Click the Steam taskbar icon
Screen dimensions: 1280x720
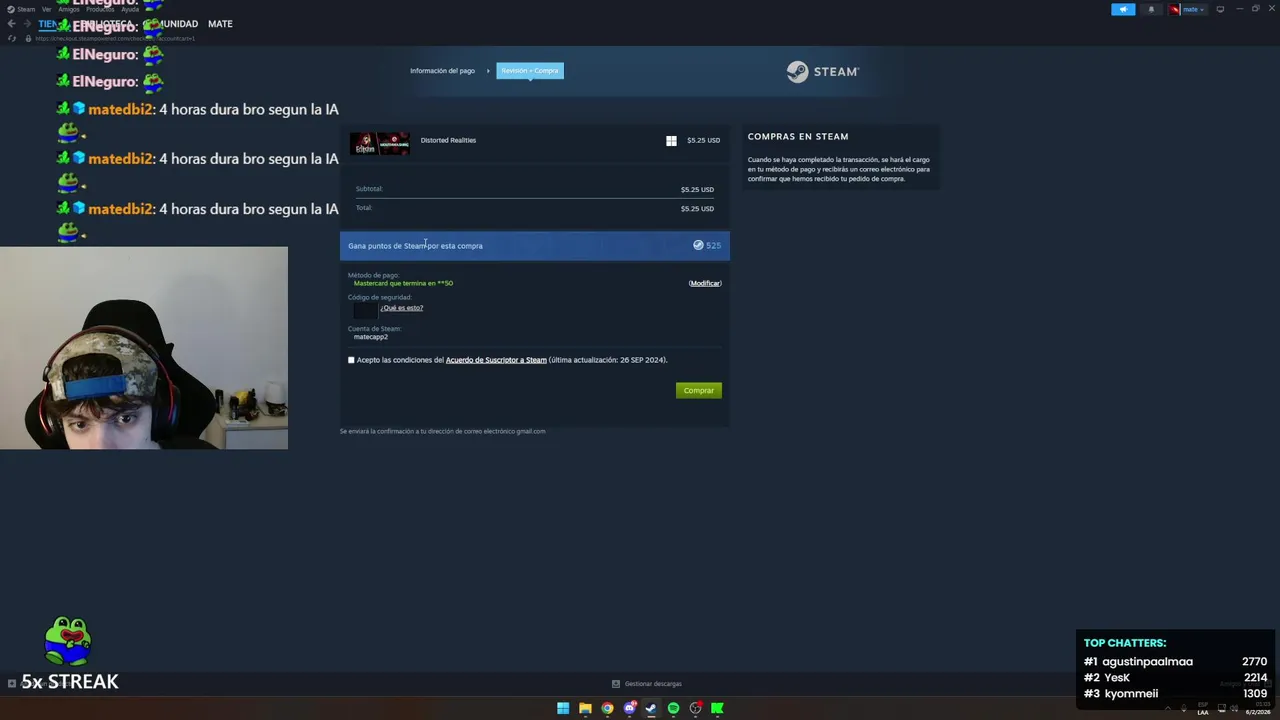[x=651, y=708]
